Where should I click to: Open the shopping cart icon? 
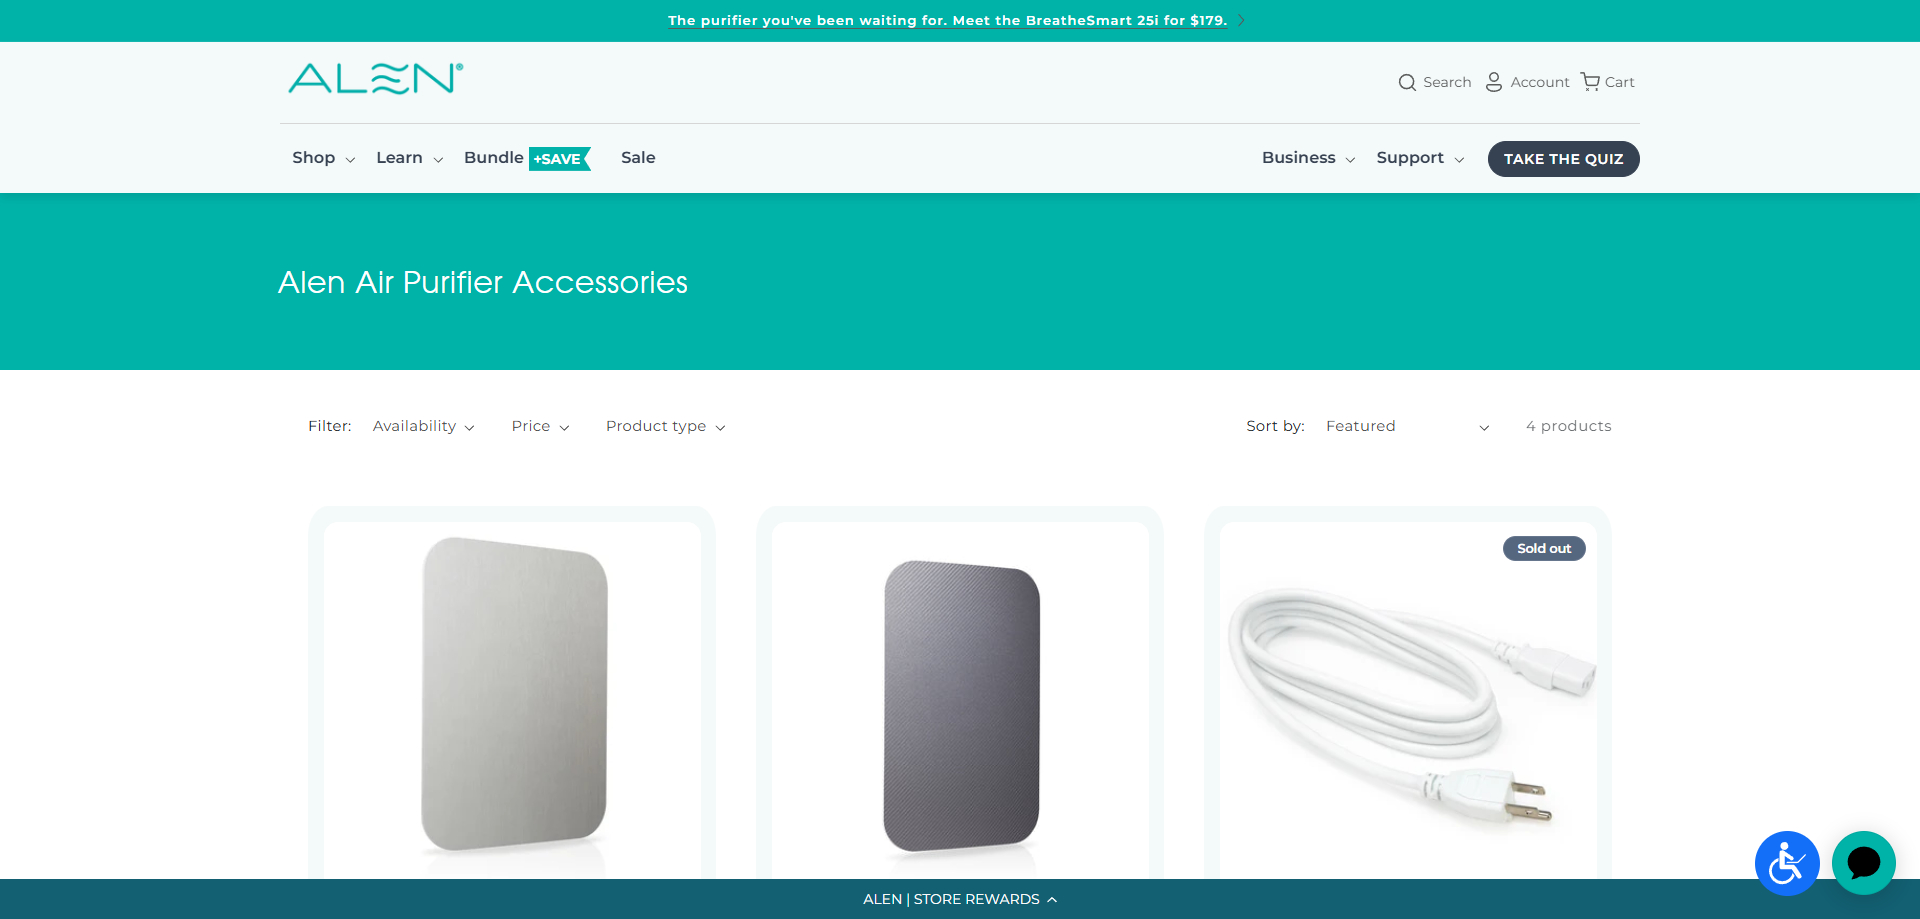[x=1590, y=82]
